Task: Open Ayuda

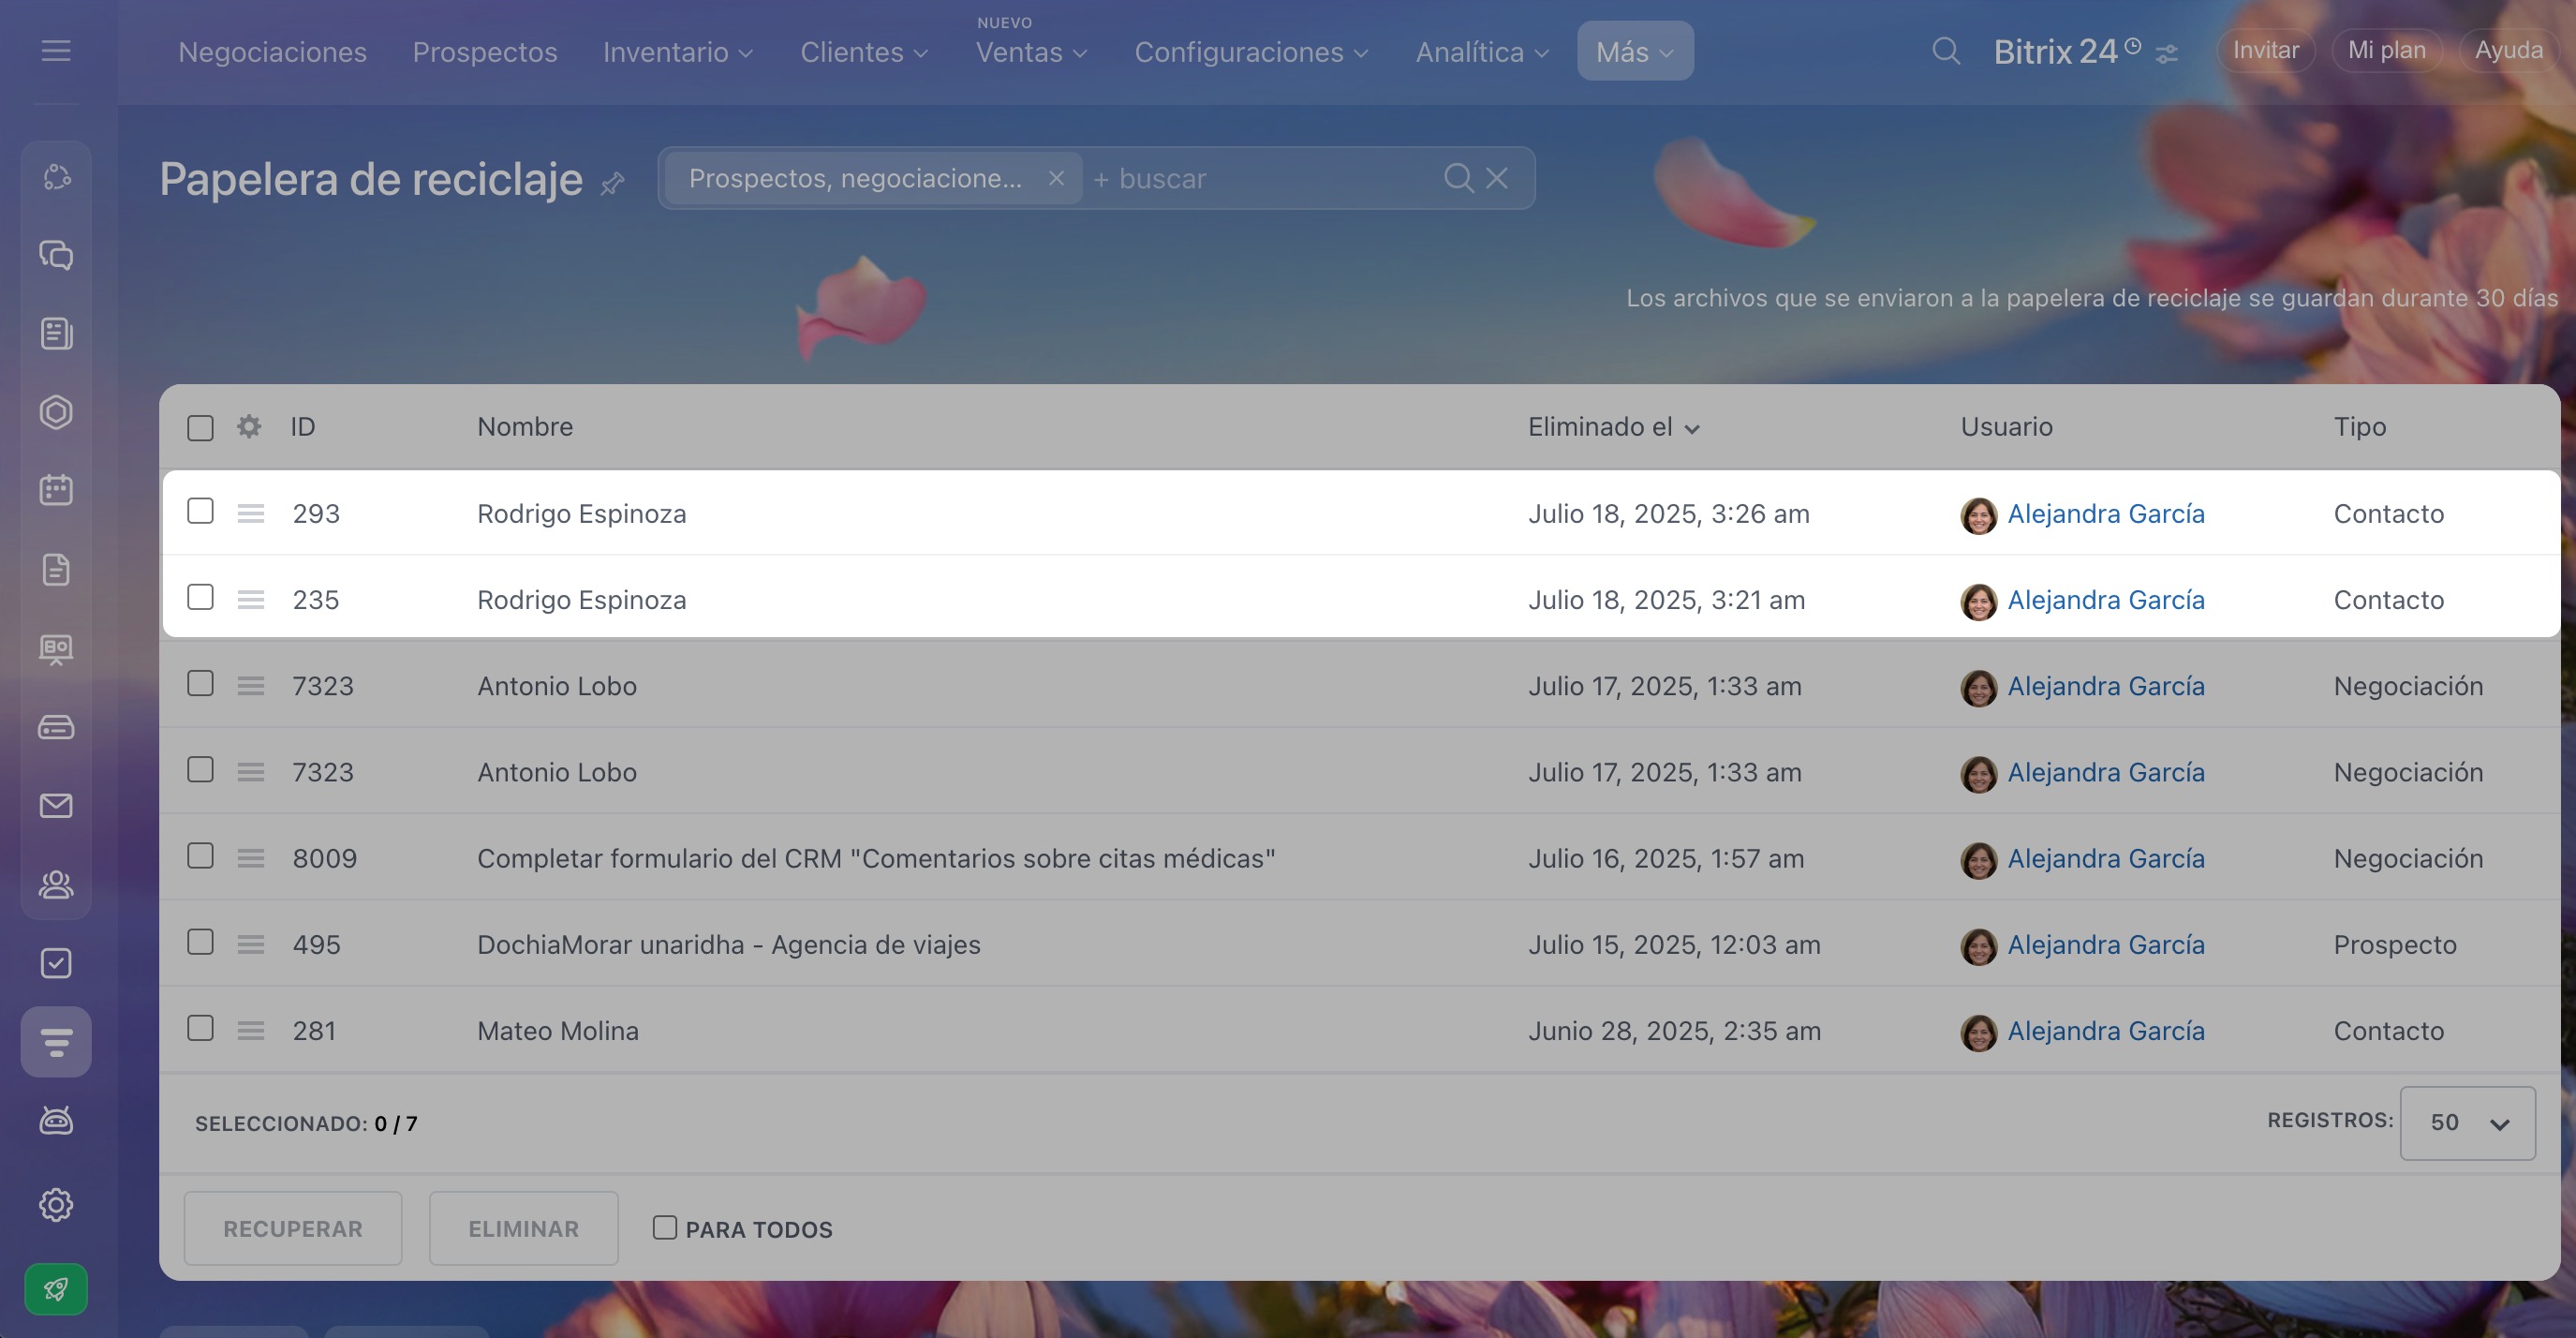Action: (x=2508, y=50)
